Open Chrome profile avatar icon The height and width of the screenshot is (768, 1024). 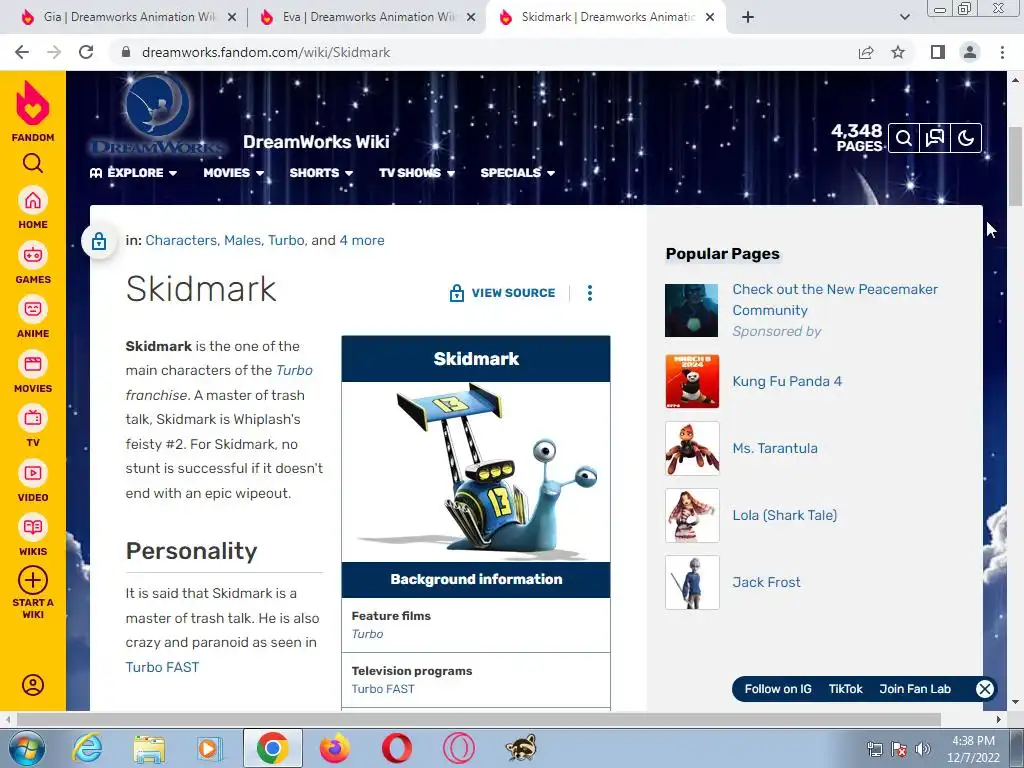[970, 52]
